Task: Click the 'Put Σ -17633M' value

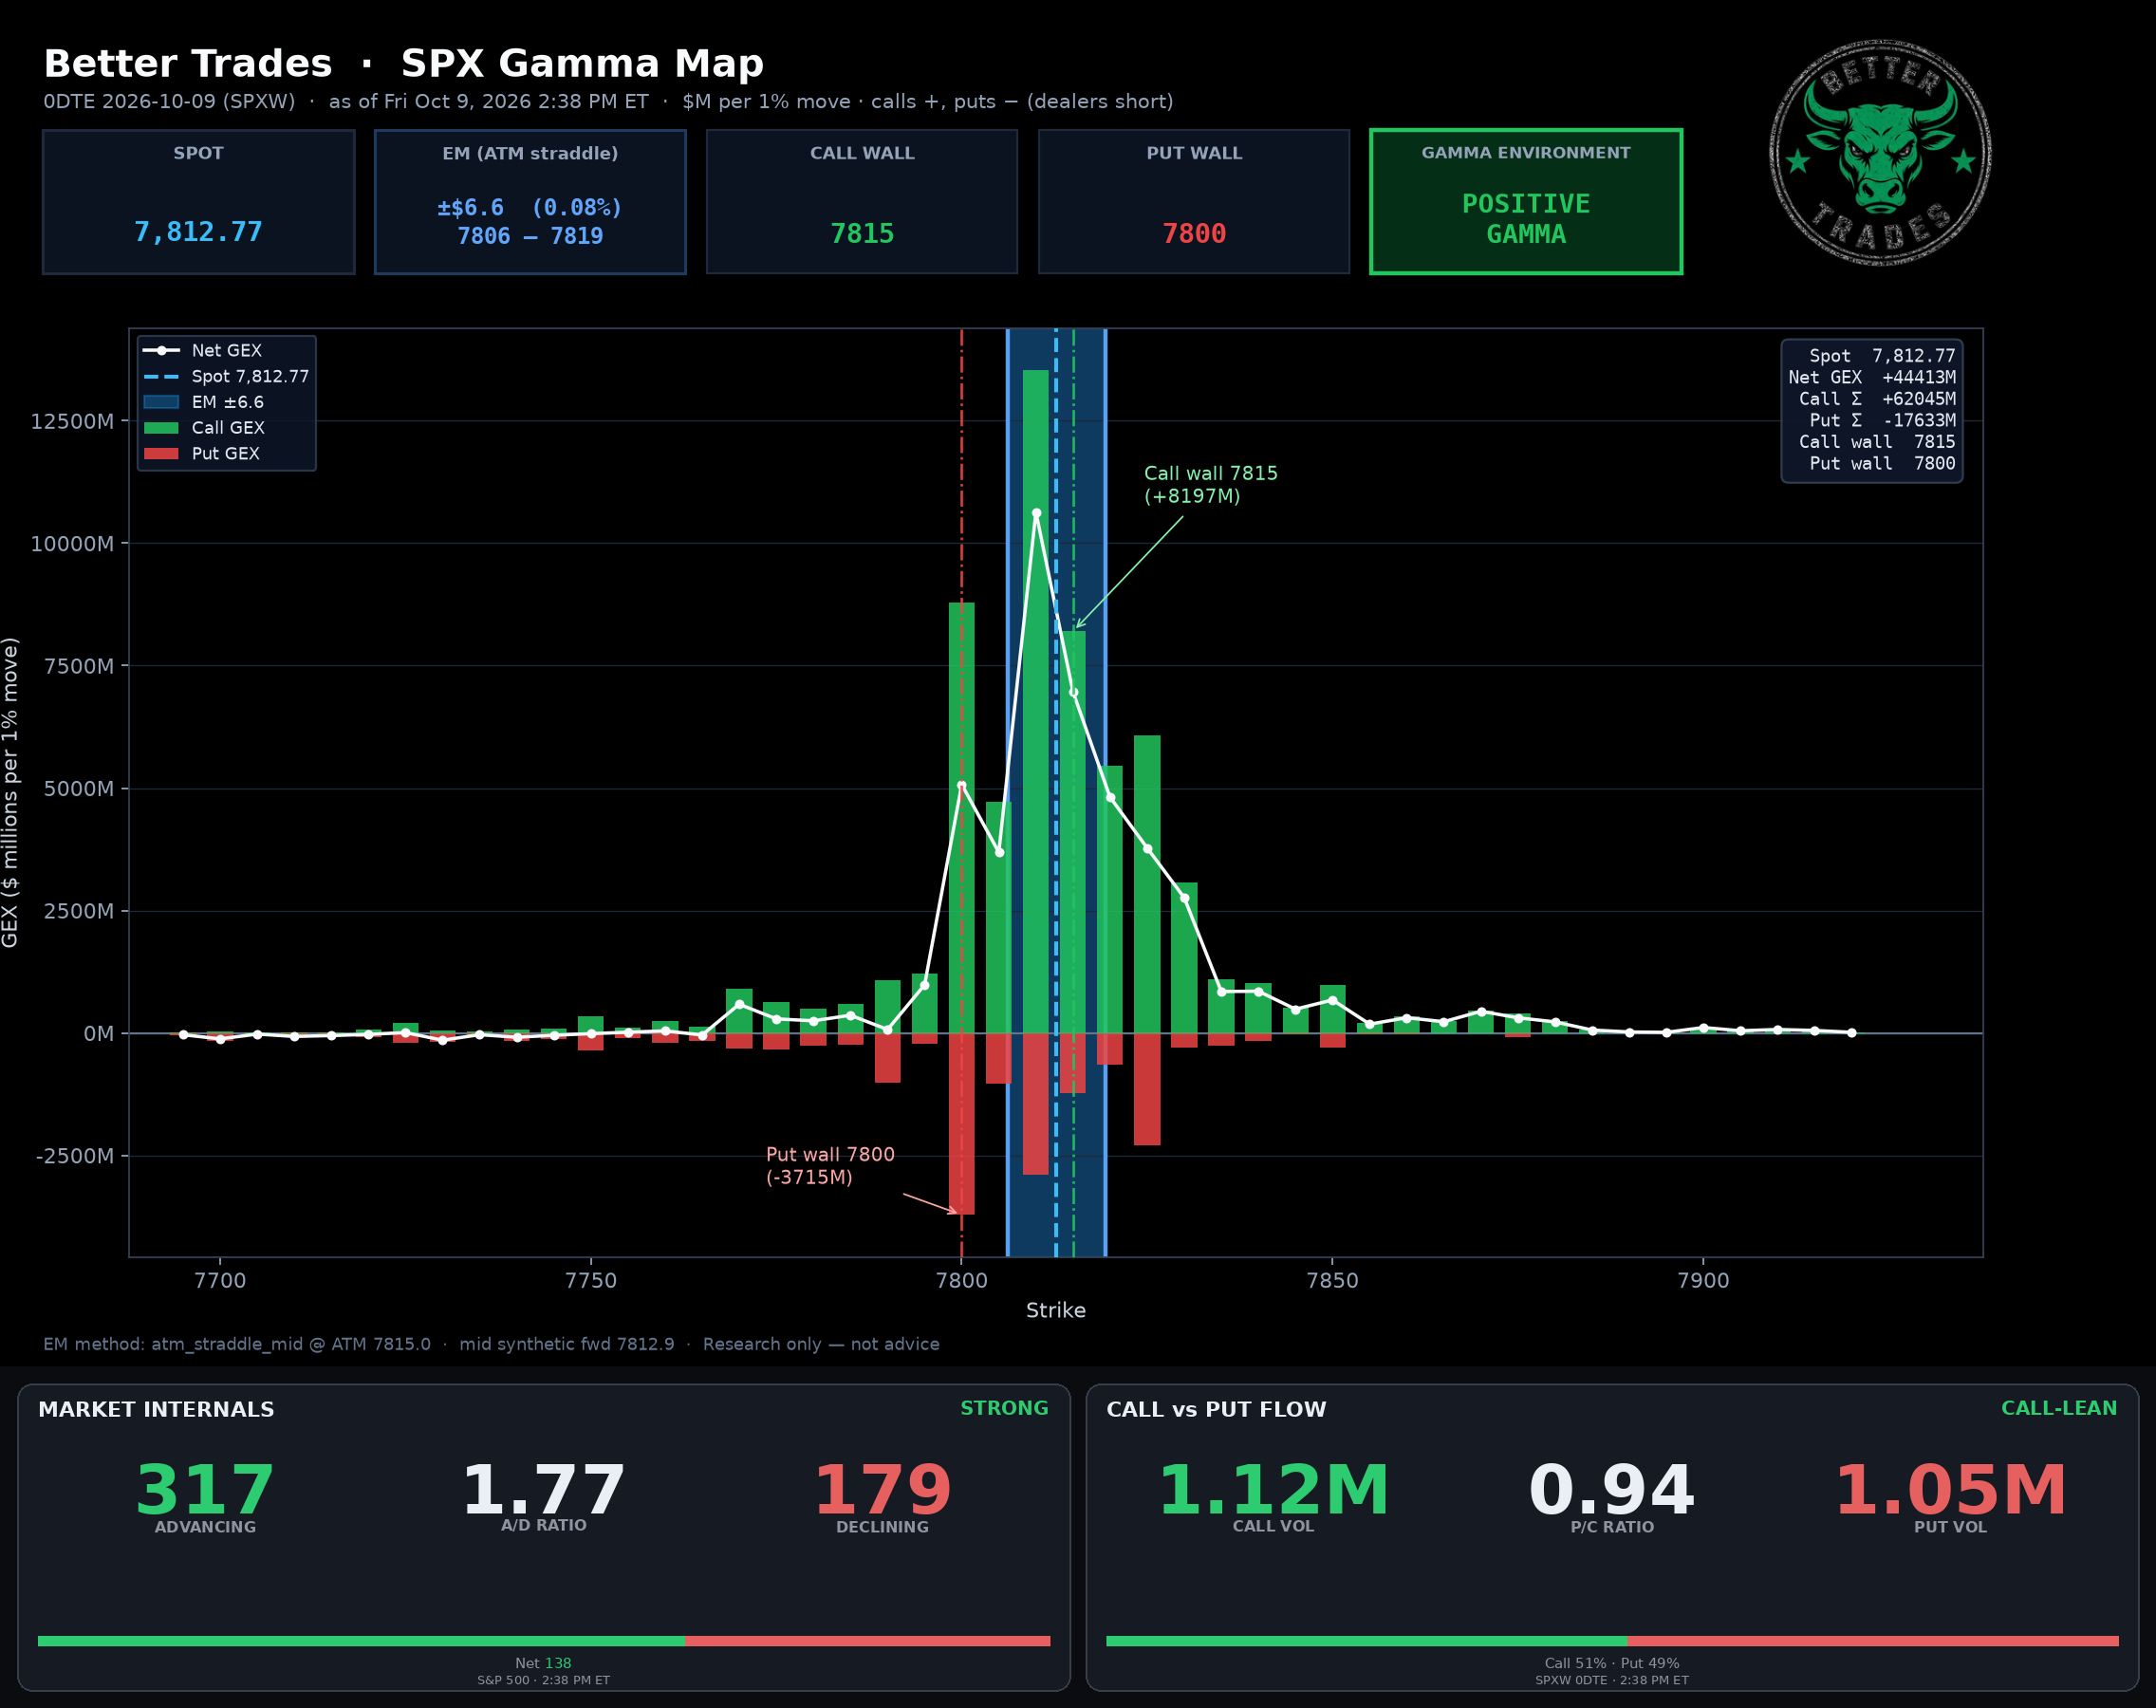Action: (x=1881, y=420)
